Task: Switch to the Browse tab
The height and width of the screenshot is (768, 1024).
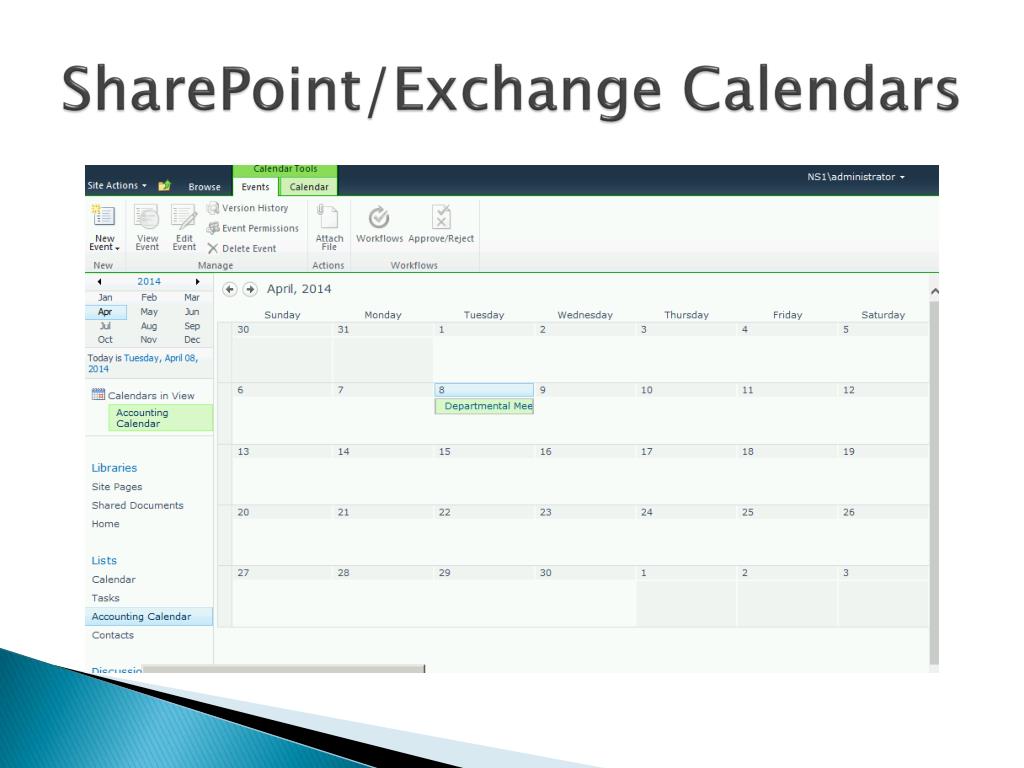Action: 204,187
